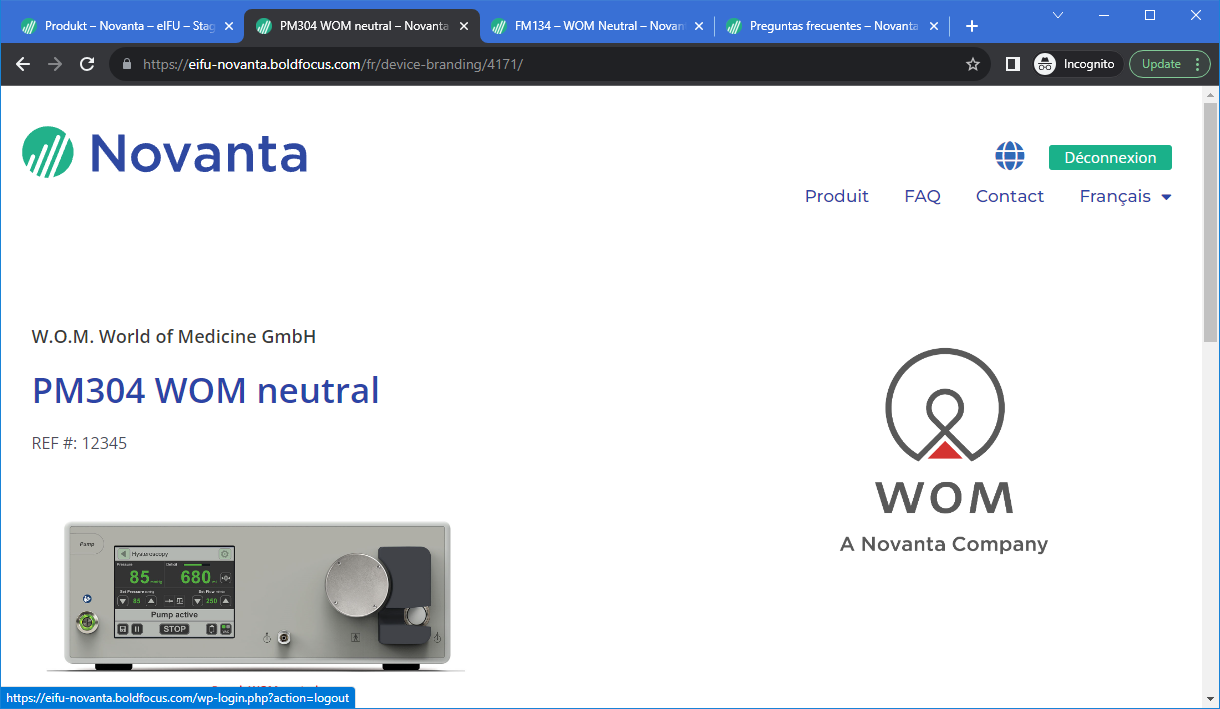
Task: Open the Produit menu link
Action: point(837,196)
